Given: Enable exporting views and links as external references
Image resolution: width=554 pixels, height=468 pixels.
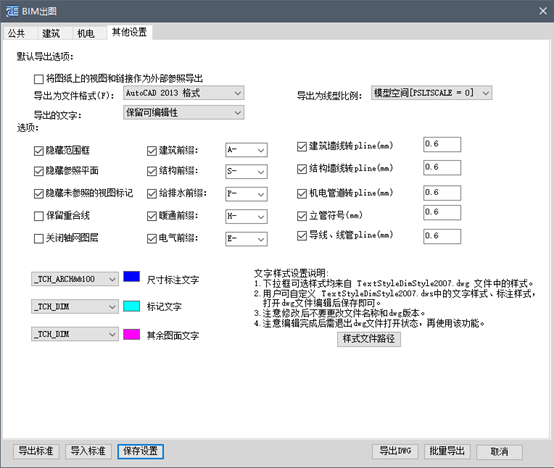Looking at the screenshot, I should 39,79.
